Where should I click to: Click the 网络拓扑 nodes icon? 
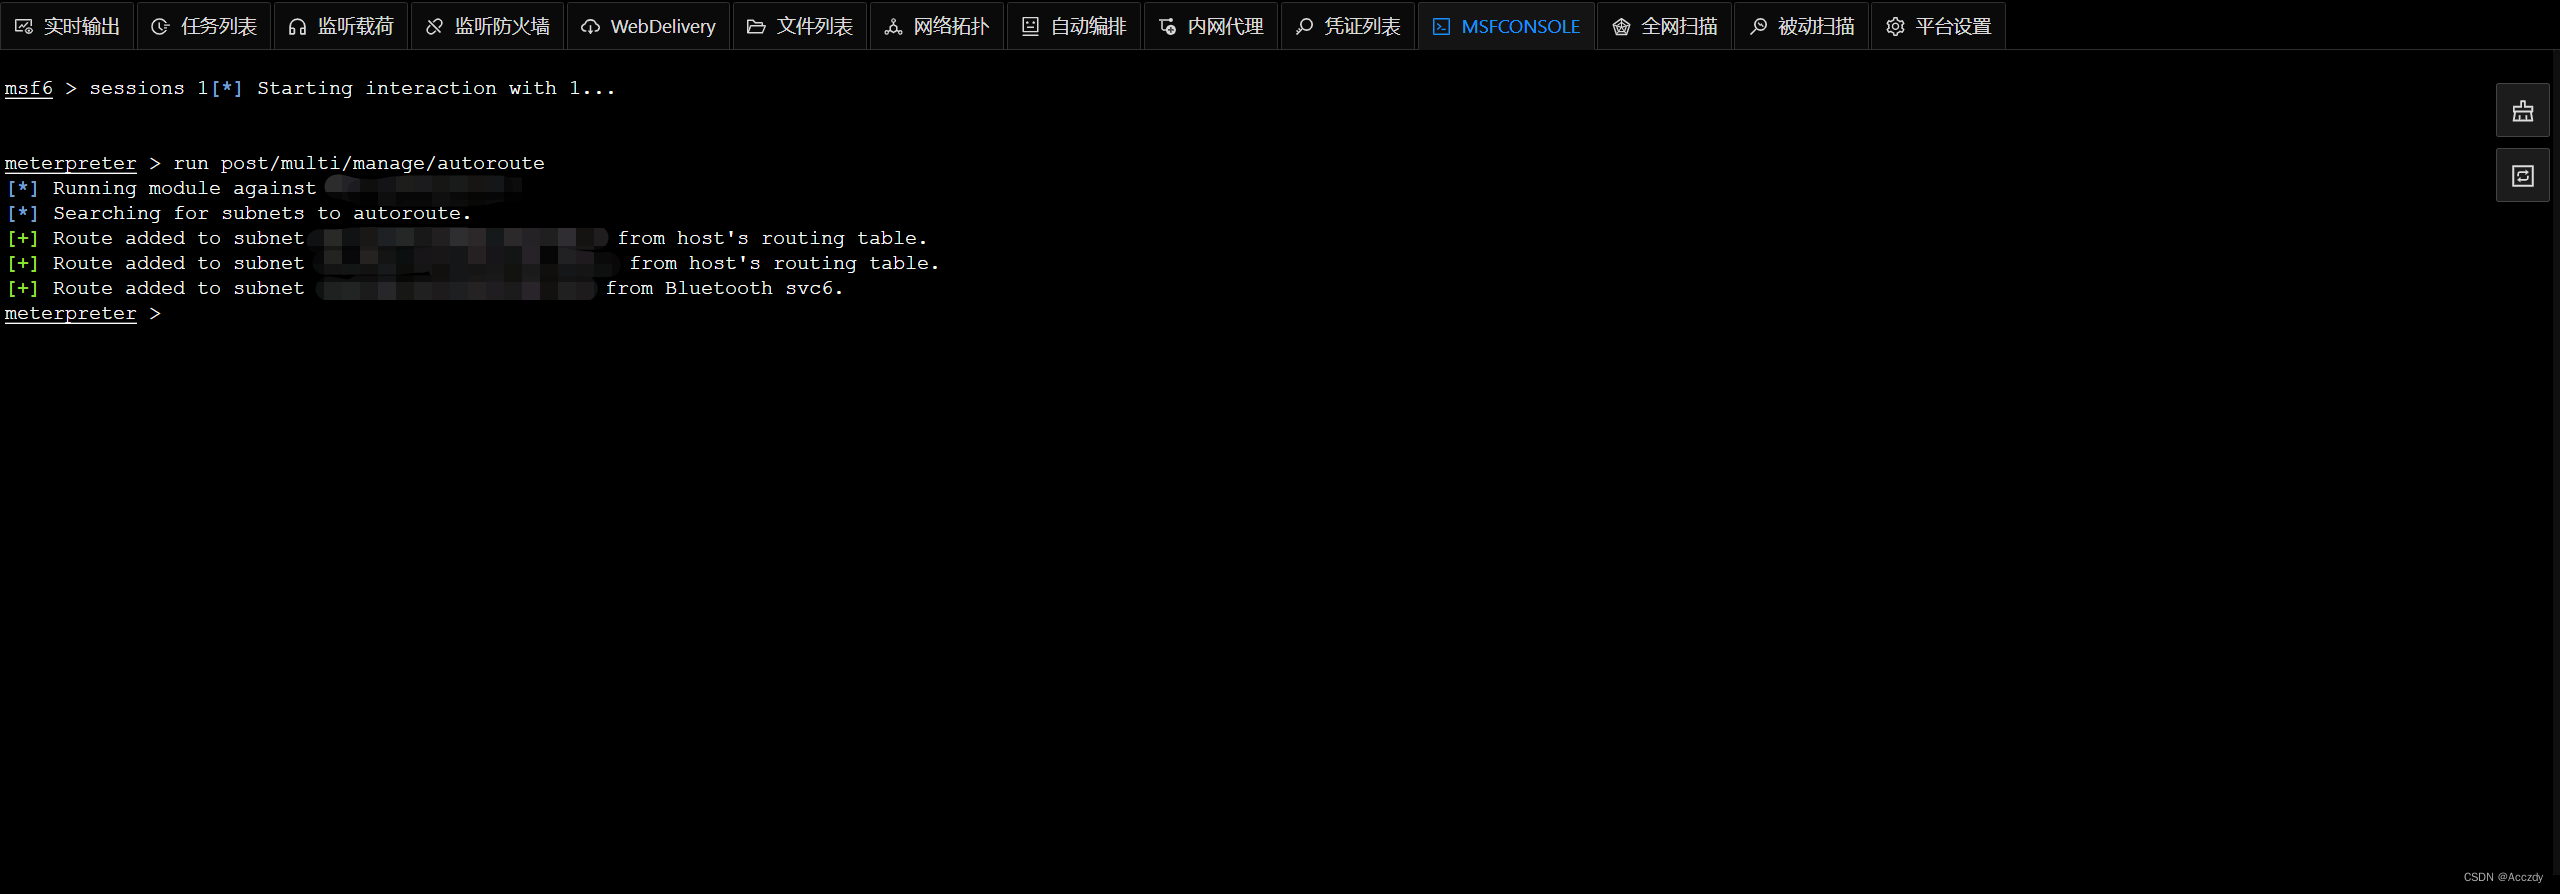point(893,27)
